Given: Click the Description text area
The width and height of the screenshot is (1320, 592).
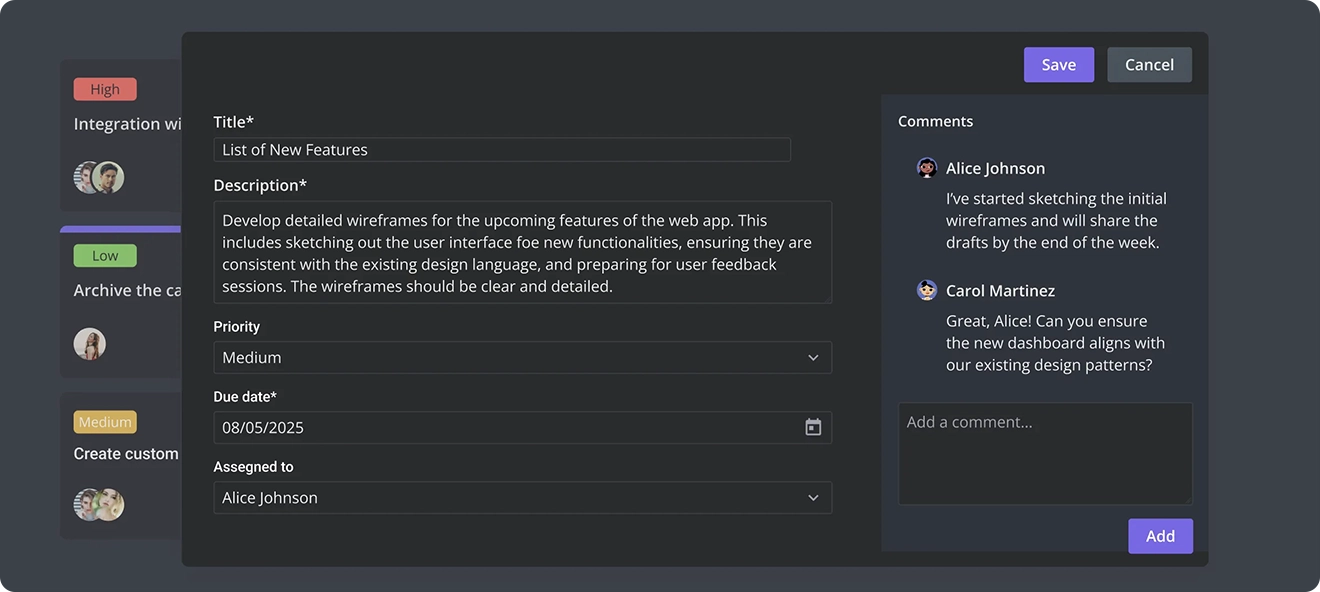Looking at the screenshot, I should (x=521, y=252).
